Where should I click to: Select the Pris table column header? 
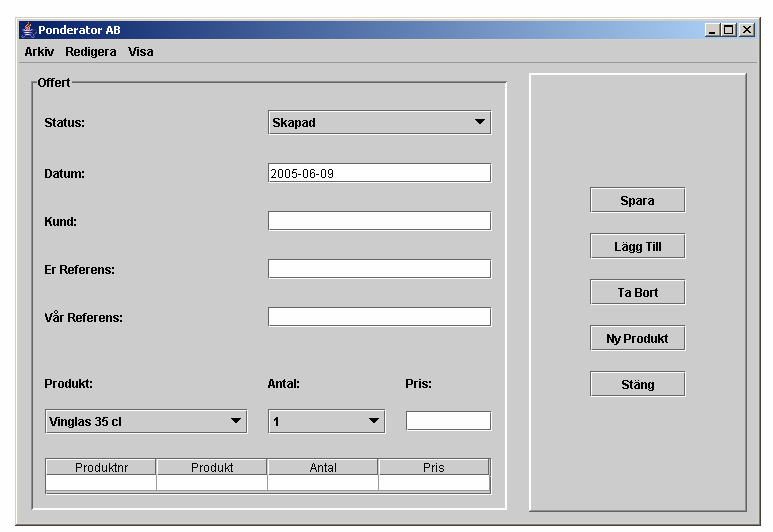[x=434, y=467]
